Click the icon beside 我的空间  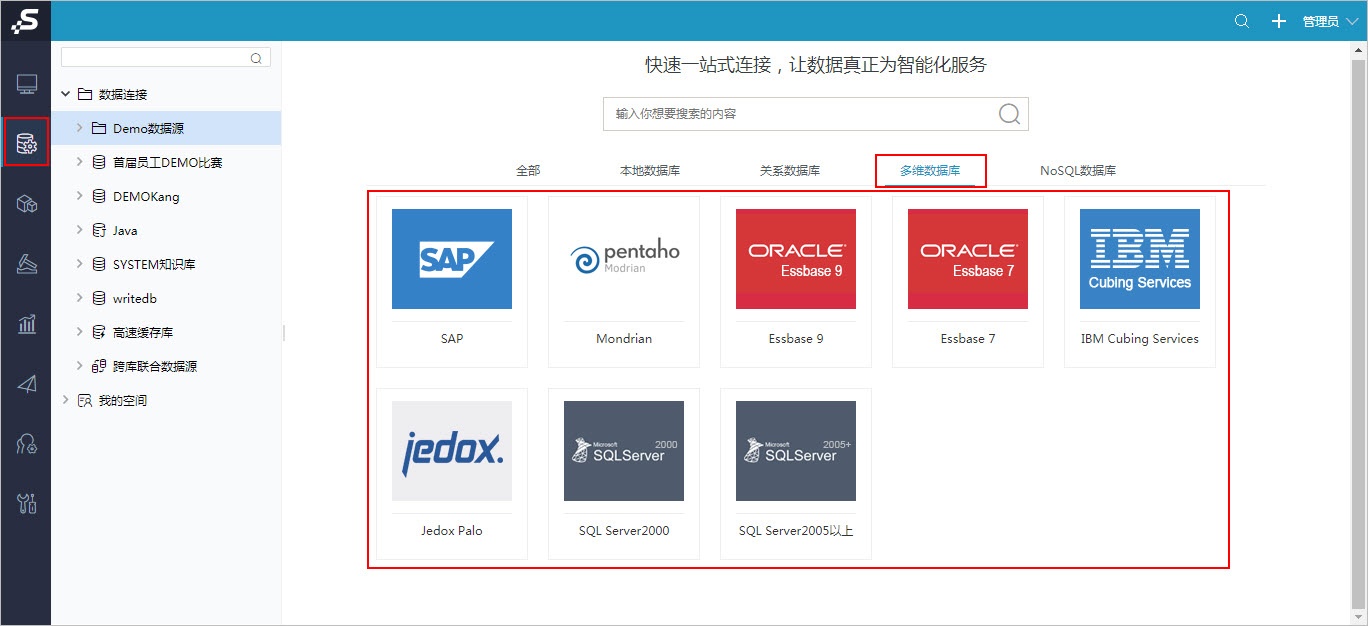tap(85, 400)
